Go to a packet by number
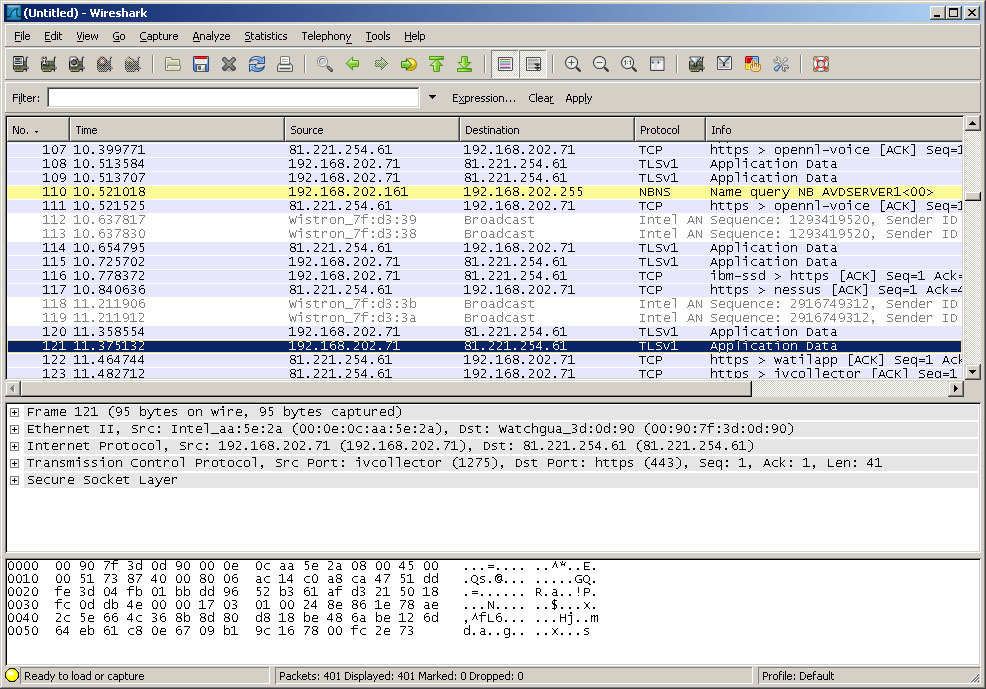This screenshot has height=689, width=986. click(x=409, y=64)
